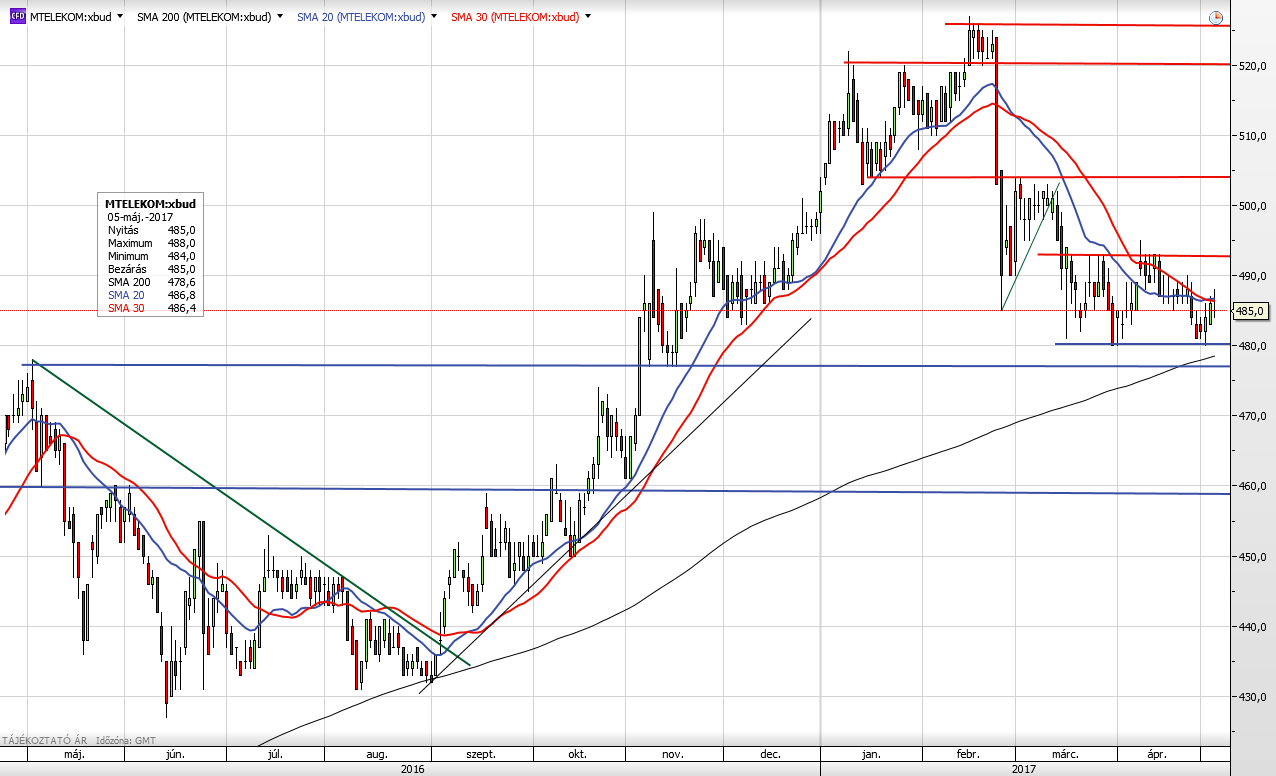
Task: Click the máj. month label on time axis
Action: point(74,755)
